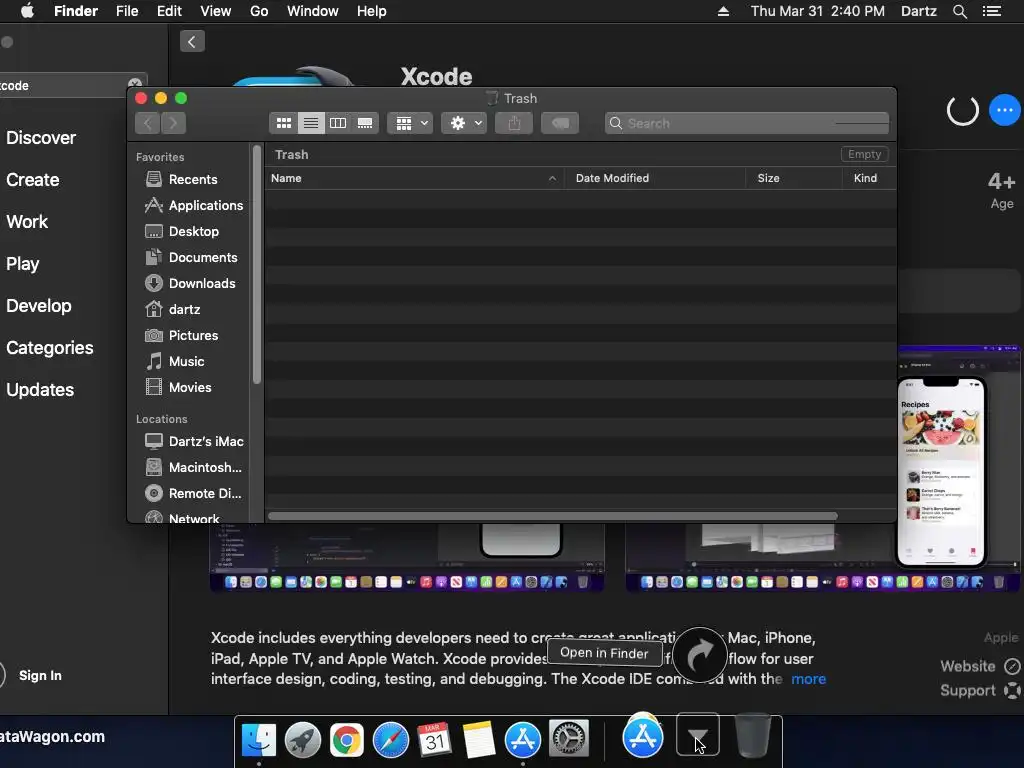The image size is (1024, 768).
Task: Select Remote Disc in Locations
Action: pos(193,494)
